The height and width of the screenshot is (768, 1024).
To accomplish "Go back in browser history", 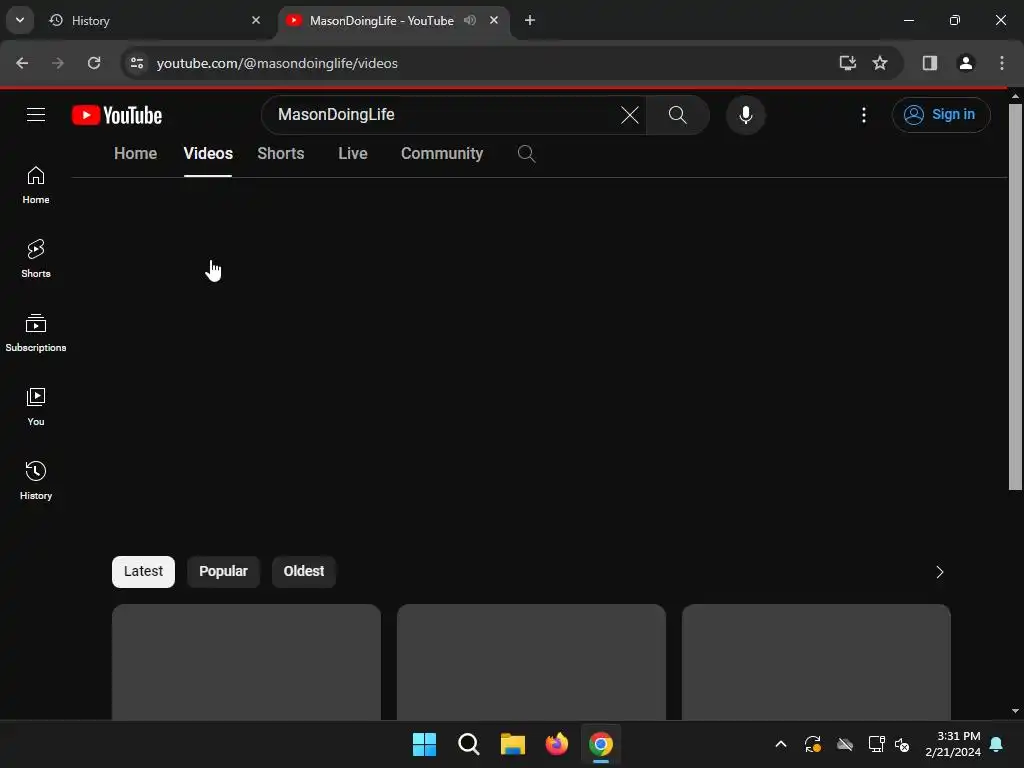I will 22,63.
